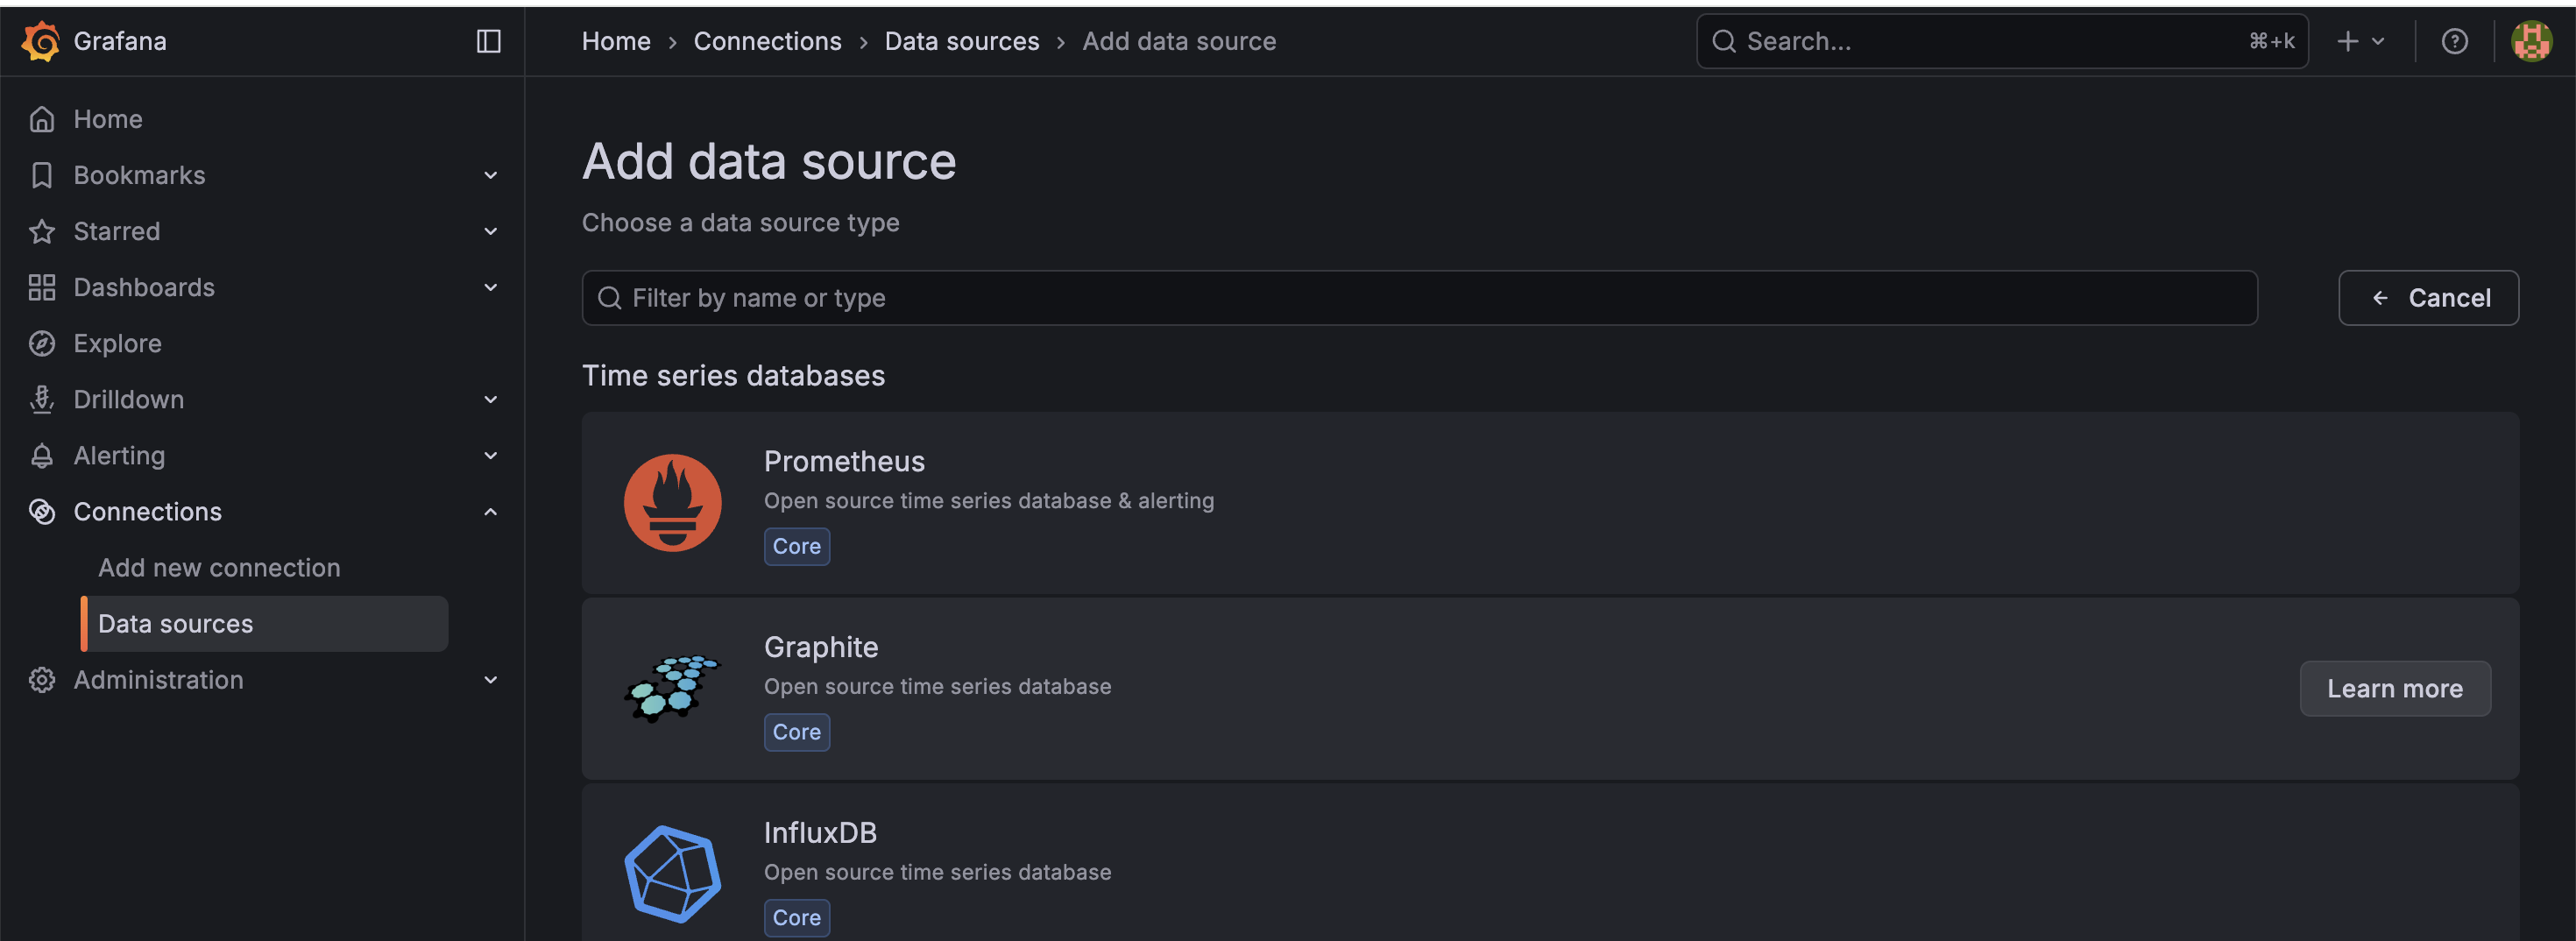Select Add new connection menu item
2576x941 pixels.
(219, 567)
